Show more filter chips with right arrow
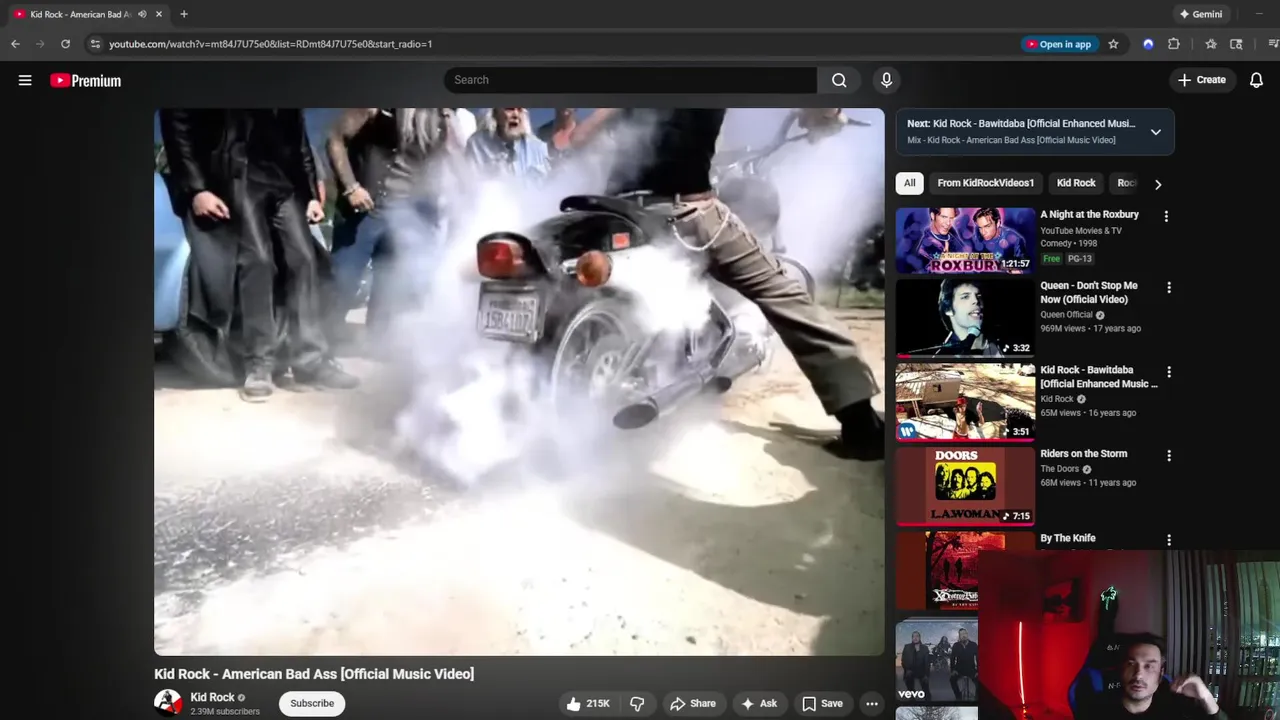1280x720 pixels. coord(1158,184)
